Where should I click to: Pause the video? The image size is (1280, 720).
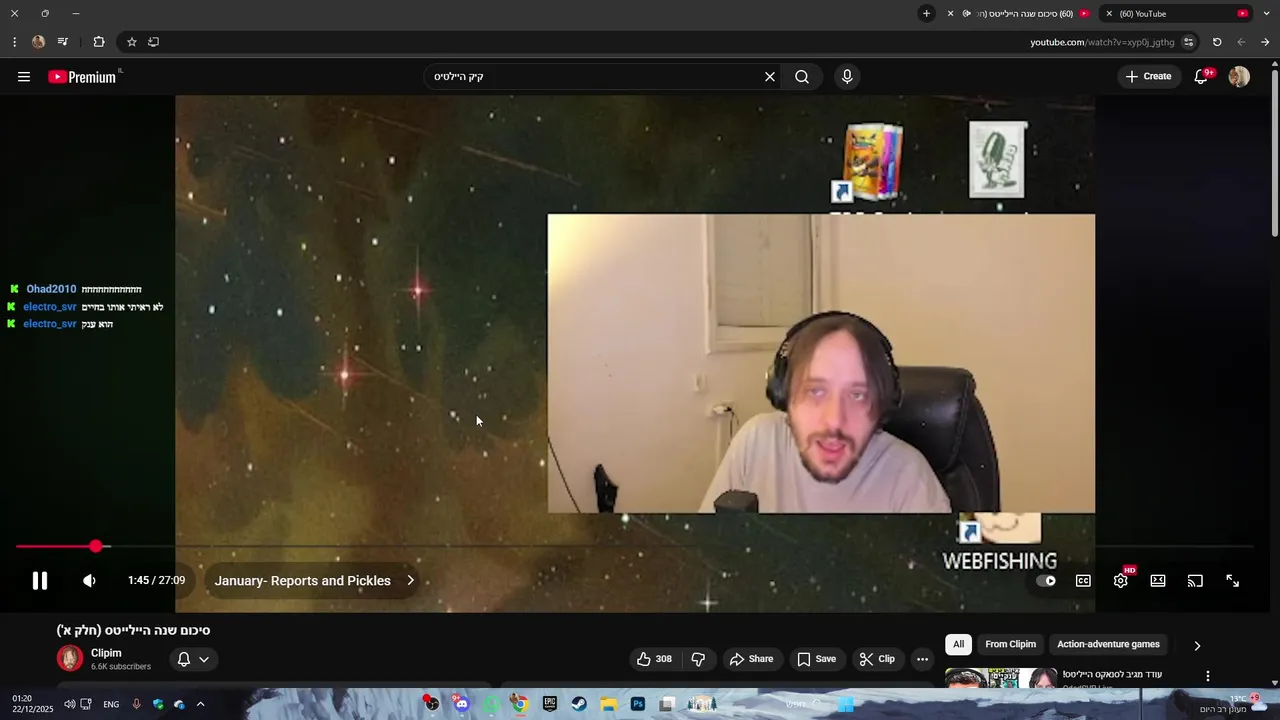pyautogui.click(x=40, y=581)
